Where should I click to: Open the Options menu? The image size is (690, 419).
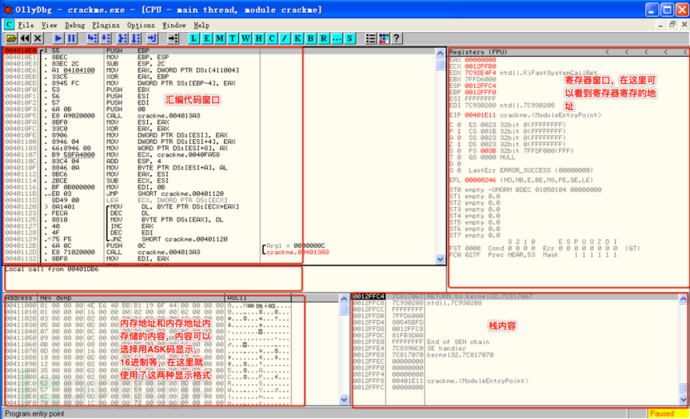coord(141,25)
